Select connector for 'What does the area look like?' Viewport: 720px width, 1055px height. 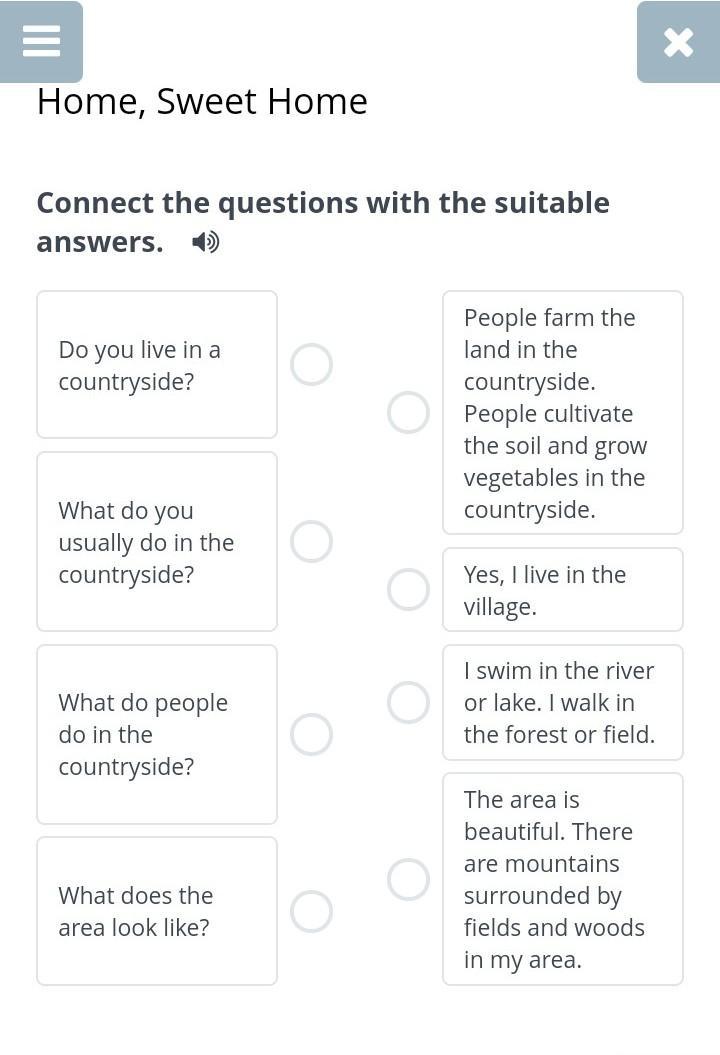click(311, 911)
